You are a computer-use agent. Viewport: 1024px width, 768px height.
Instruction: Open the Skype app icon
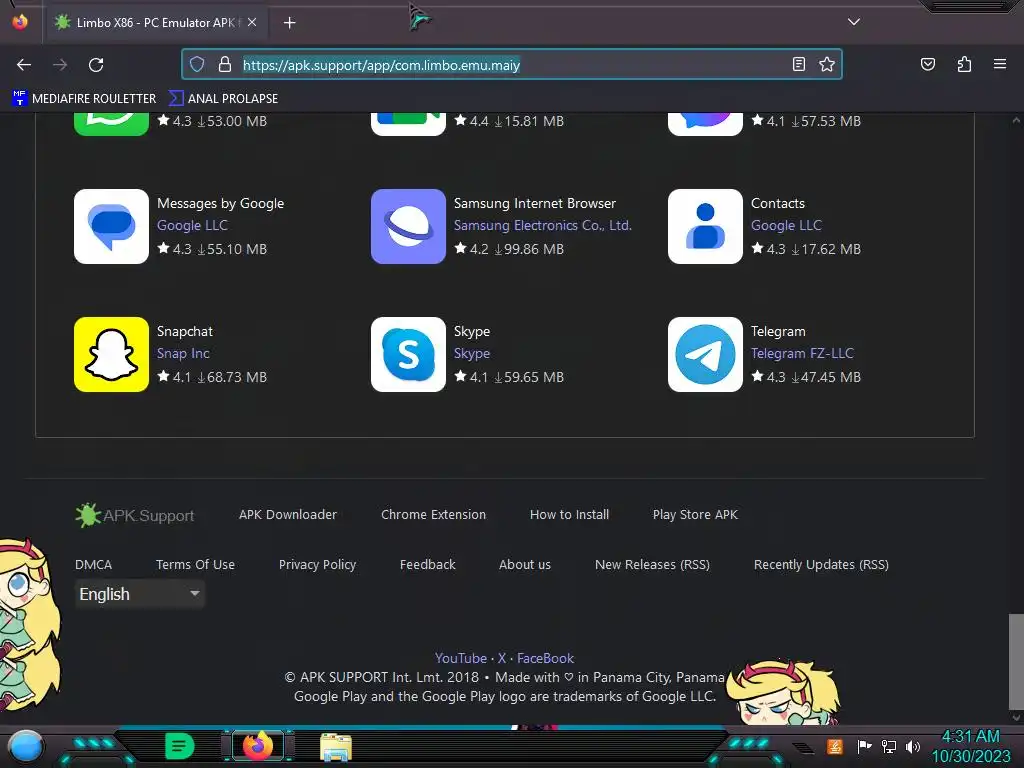coord(408,354)
